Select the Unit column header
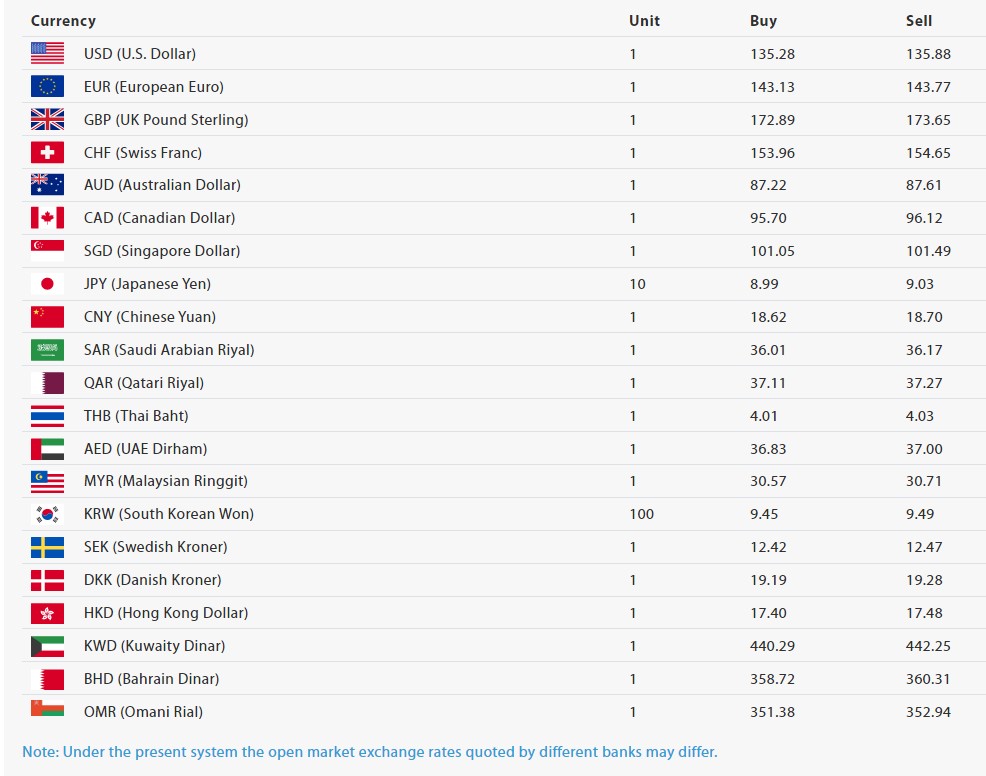Image resolution: width=986 pixels, height=776 pixels. [x=644, y=21]
